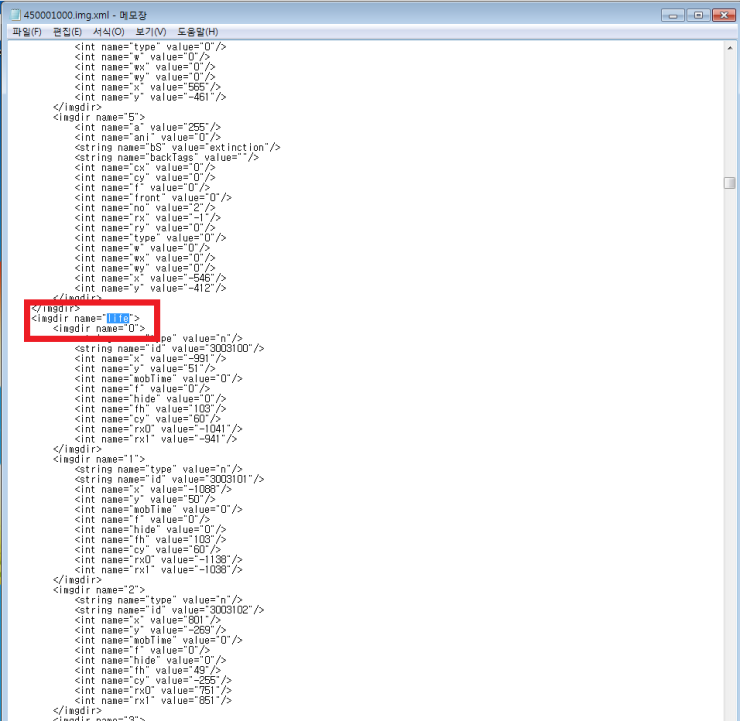
Task: Click the Notepad icon in the title bar
Action: pyautogui.click(x=16, y=15)
